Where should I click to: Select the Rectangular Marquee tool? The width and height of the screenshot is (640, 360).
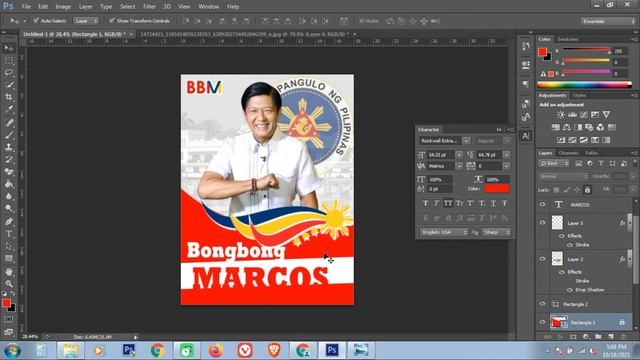click(x=9, y=61)
